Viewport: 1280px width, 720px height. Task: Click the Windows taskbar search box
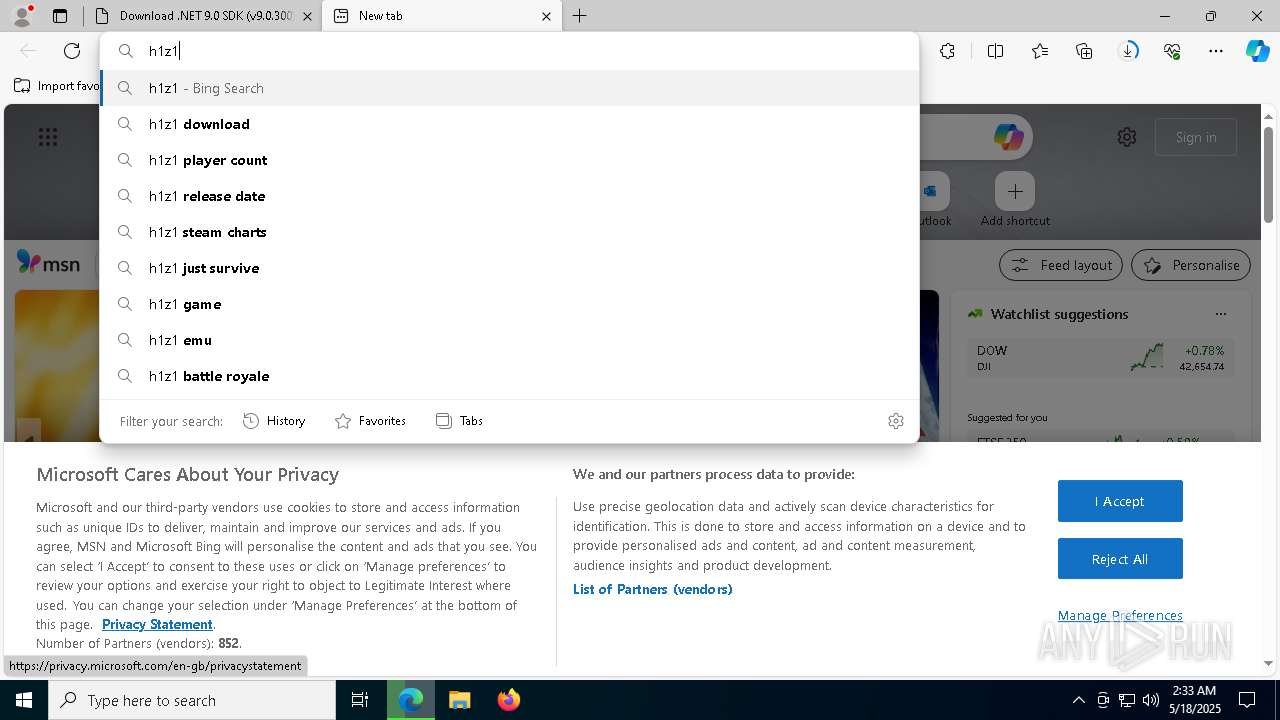(x=192, y=700)
